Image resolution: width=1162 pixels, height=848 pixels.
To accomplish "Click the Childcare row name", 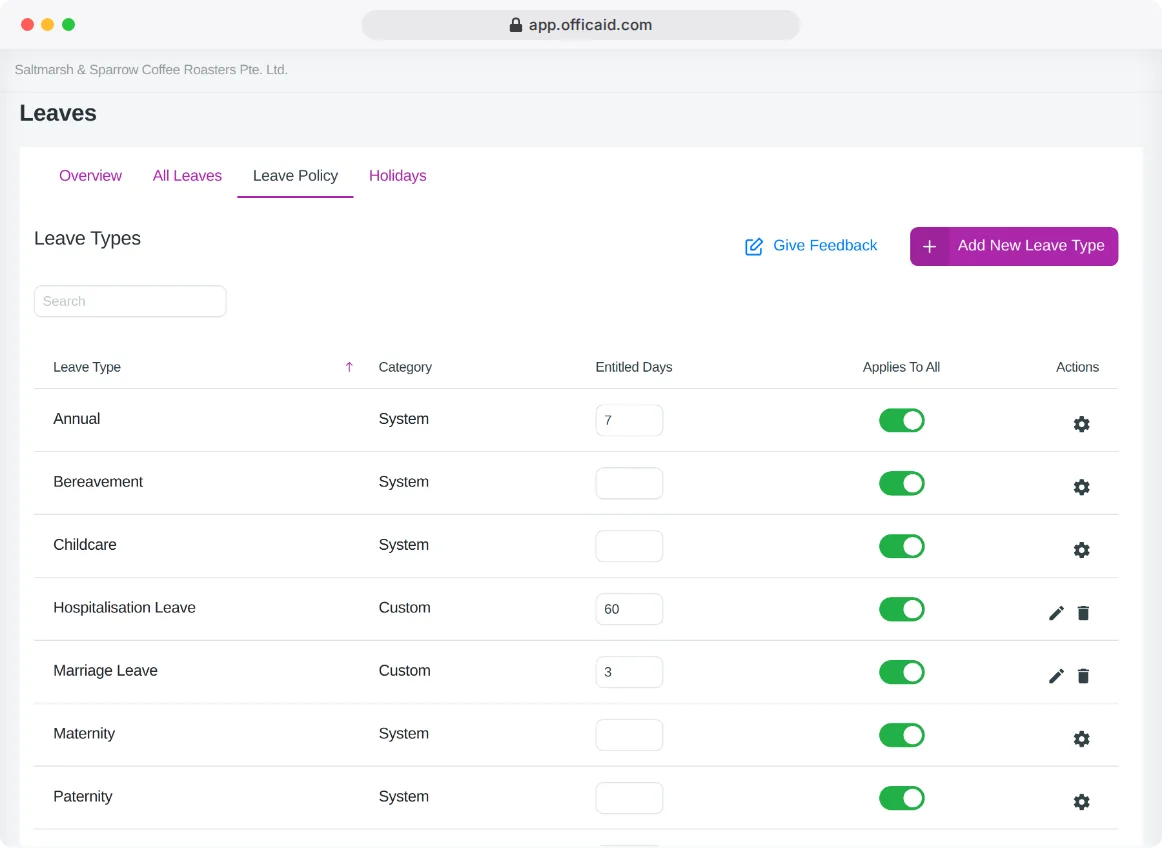I will [84, 545].
